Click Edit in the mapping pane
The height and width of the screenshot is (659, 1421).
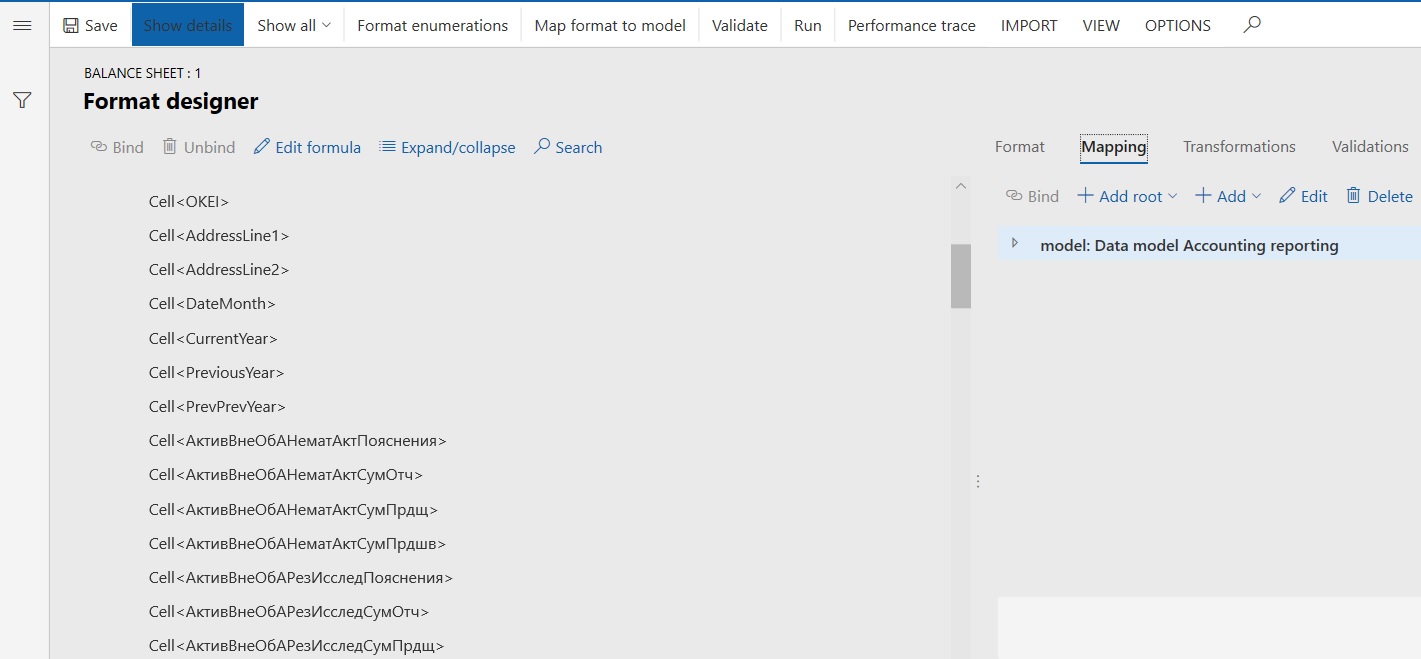point(1303,196)
